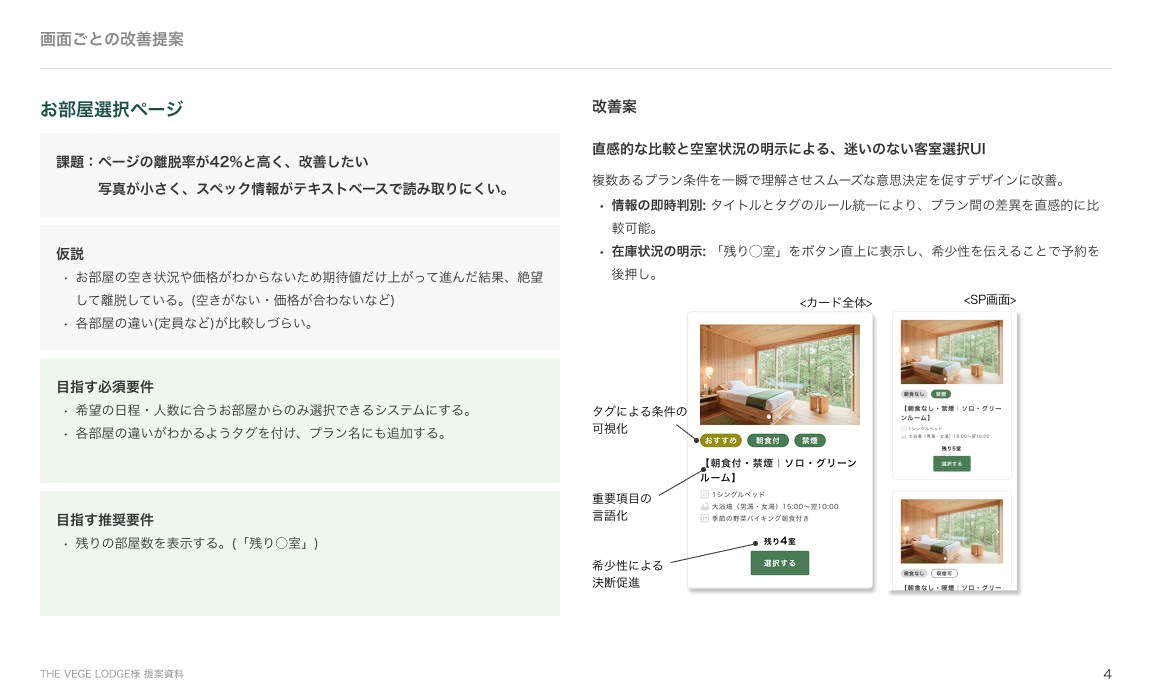
Task: Click next-photo arrow on bottom SP card image
Action: (x=999, y=532)
